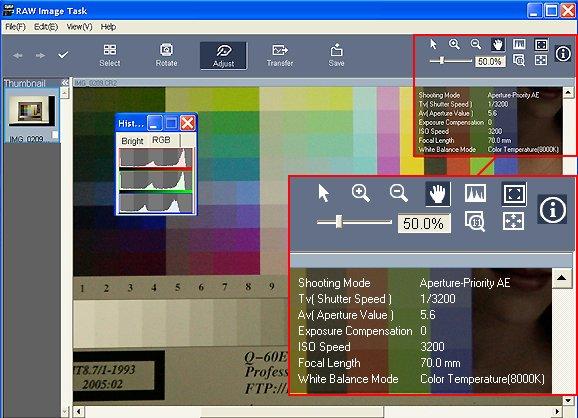Click the RAW Image Task title bar icon
The width and height of the screenshot is (578, 418).
pyautogui.click(x=8, y=11)
